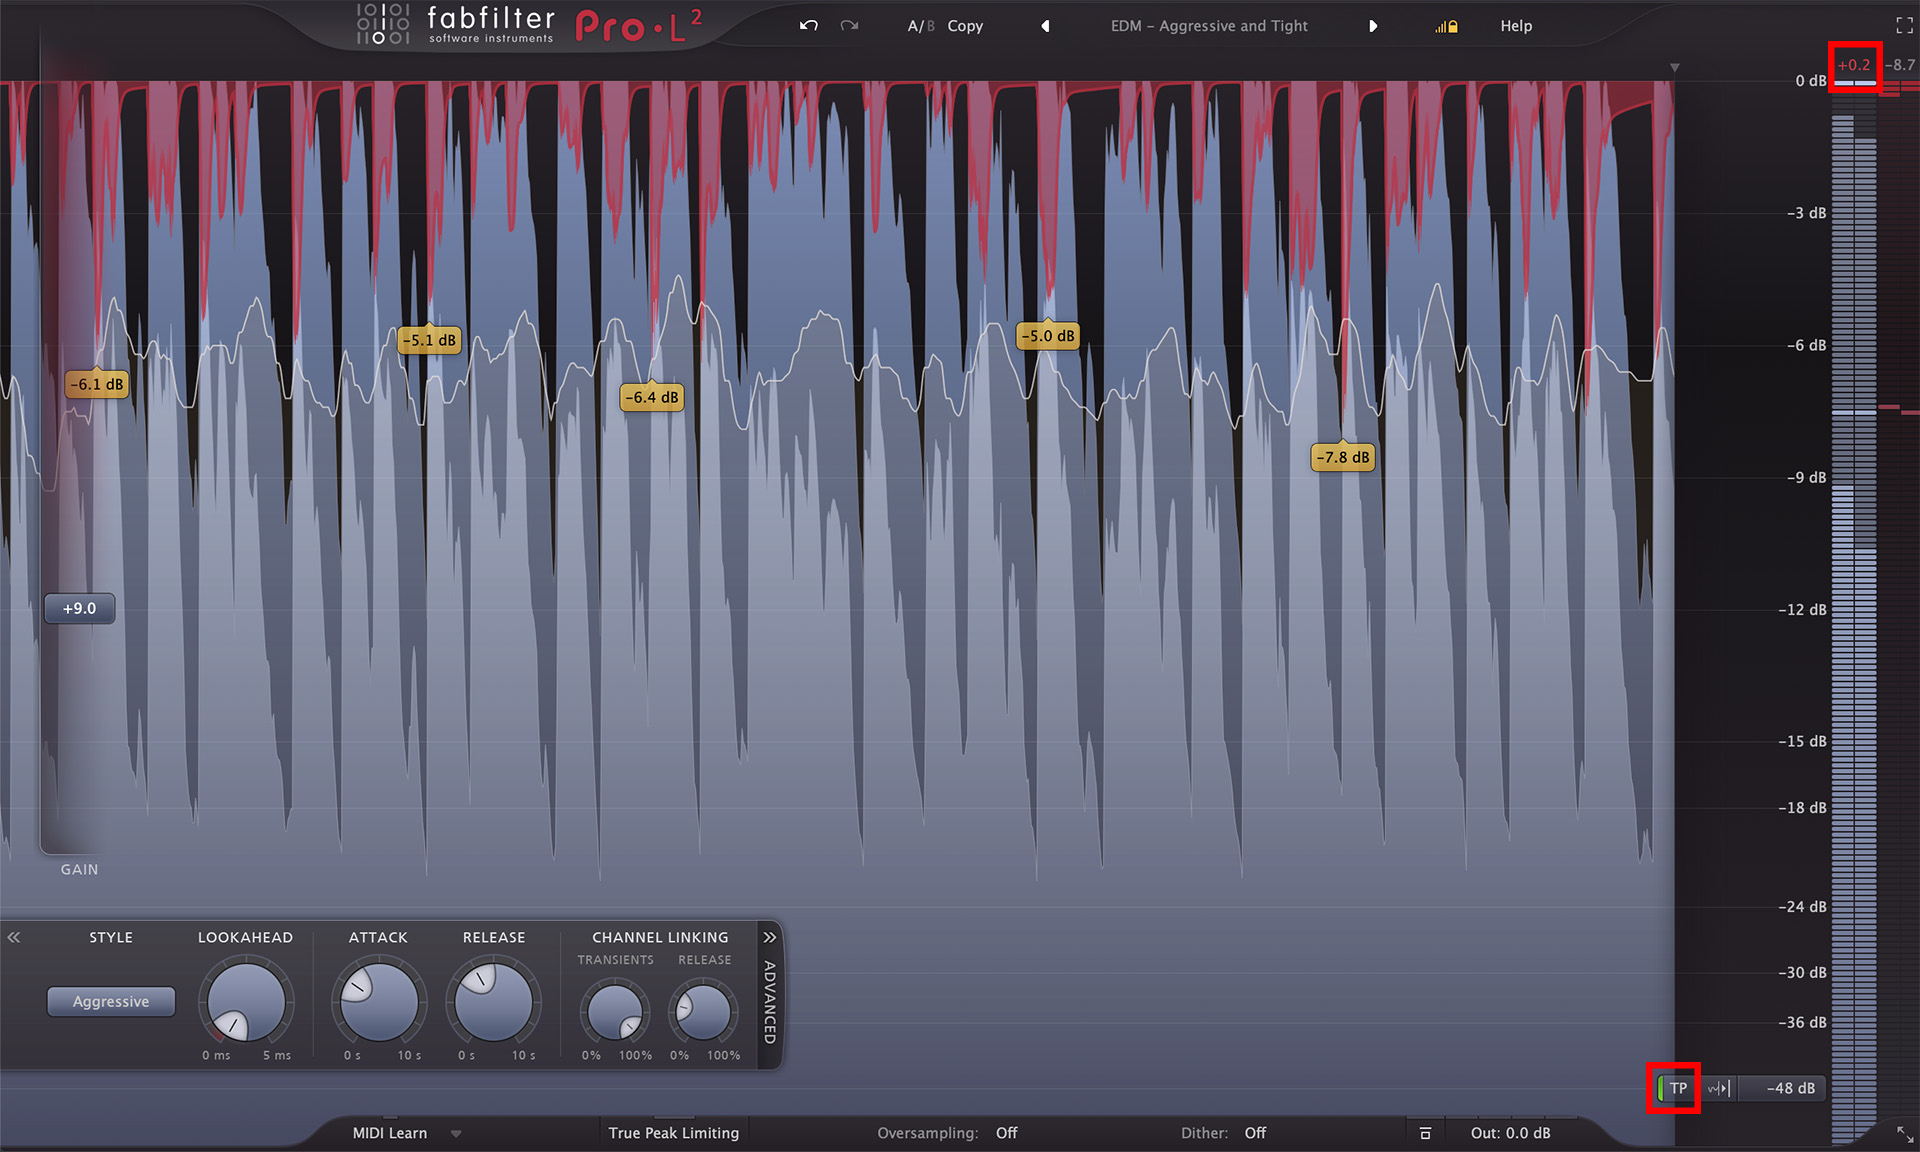Select the -7.8 dB peak label
This screenshot has width=1920, height=1152.
(1343, 457)
